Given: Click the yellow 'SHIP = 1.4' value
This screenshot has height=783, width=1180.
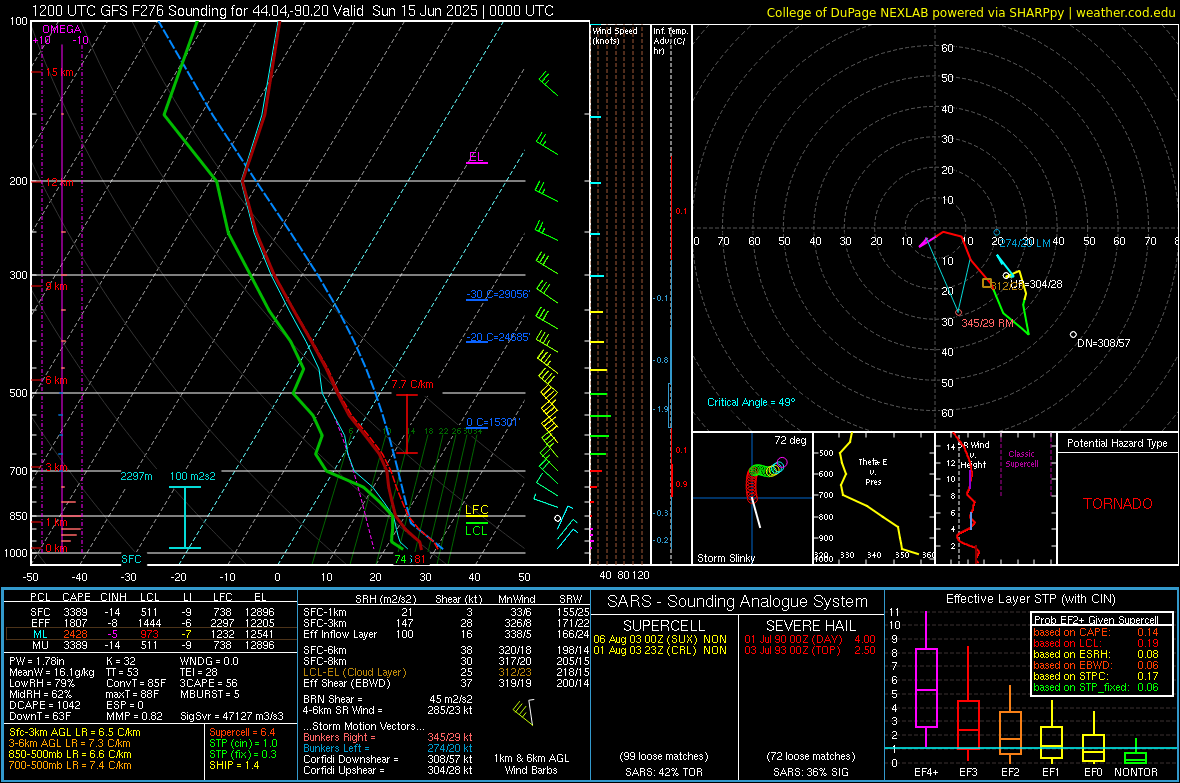Looking at the screenshot, I should click(234, 765).
